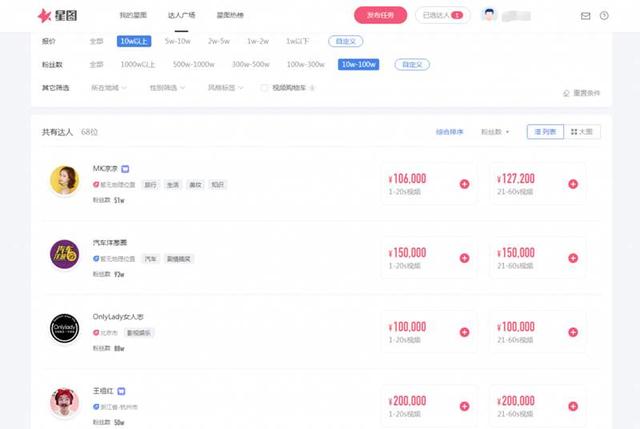The image size is (640, 429).
Task: Click the blurred username in header
Action: [x=516, y=16]
